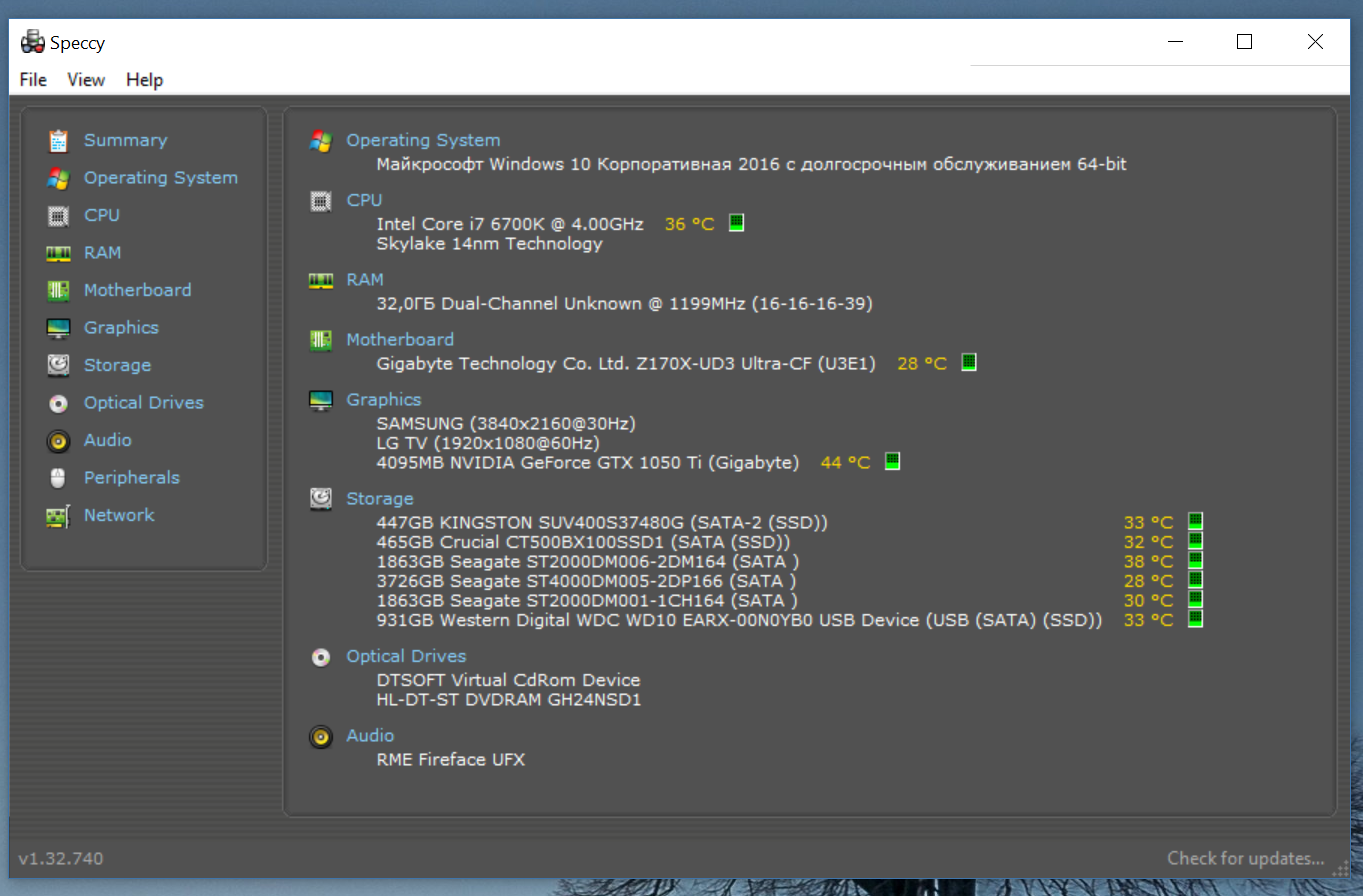Click the Graphics heading link in the summary
The width and height of the screenshot is (1363, 896).
click(384, 400)
